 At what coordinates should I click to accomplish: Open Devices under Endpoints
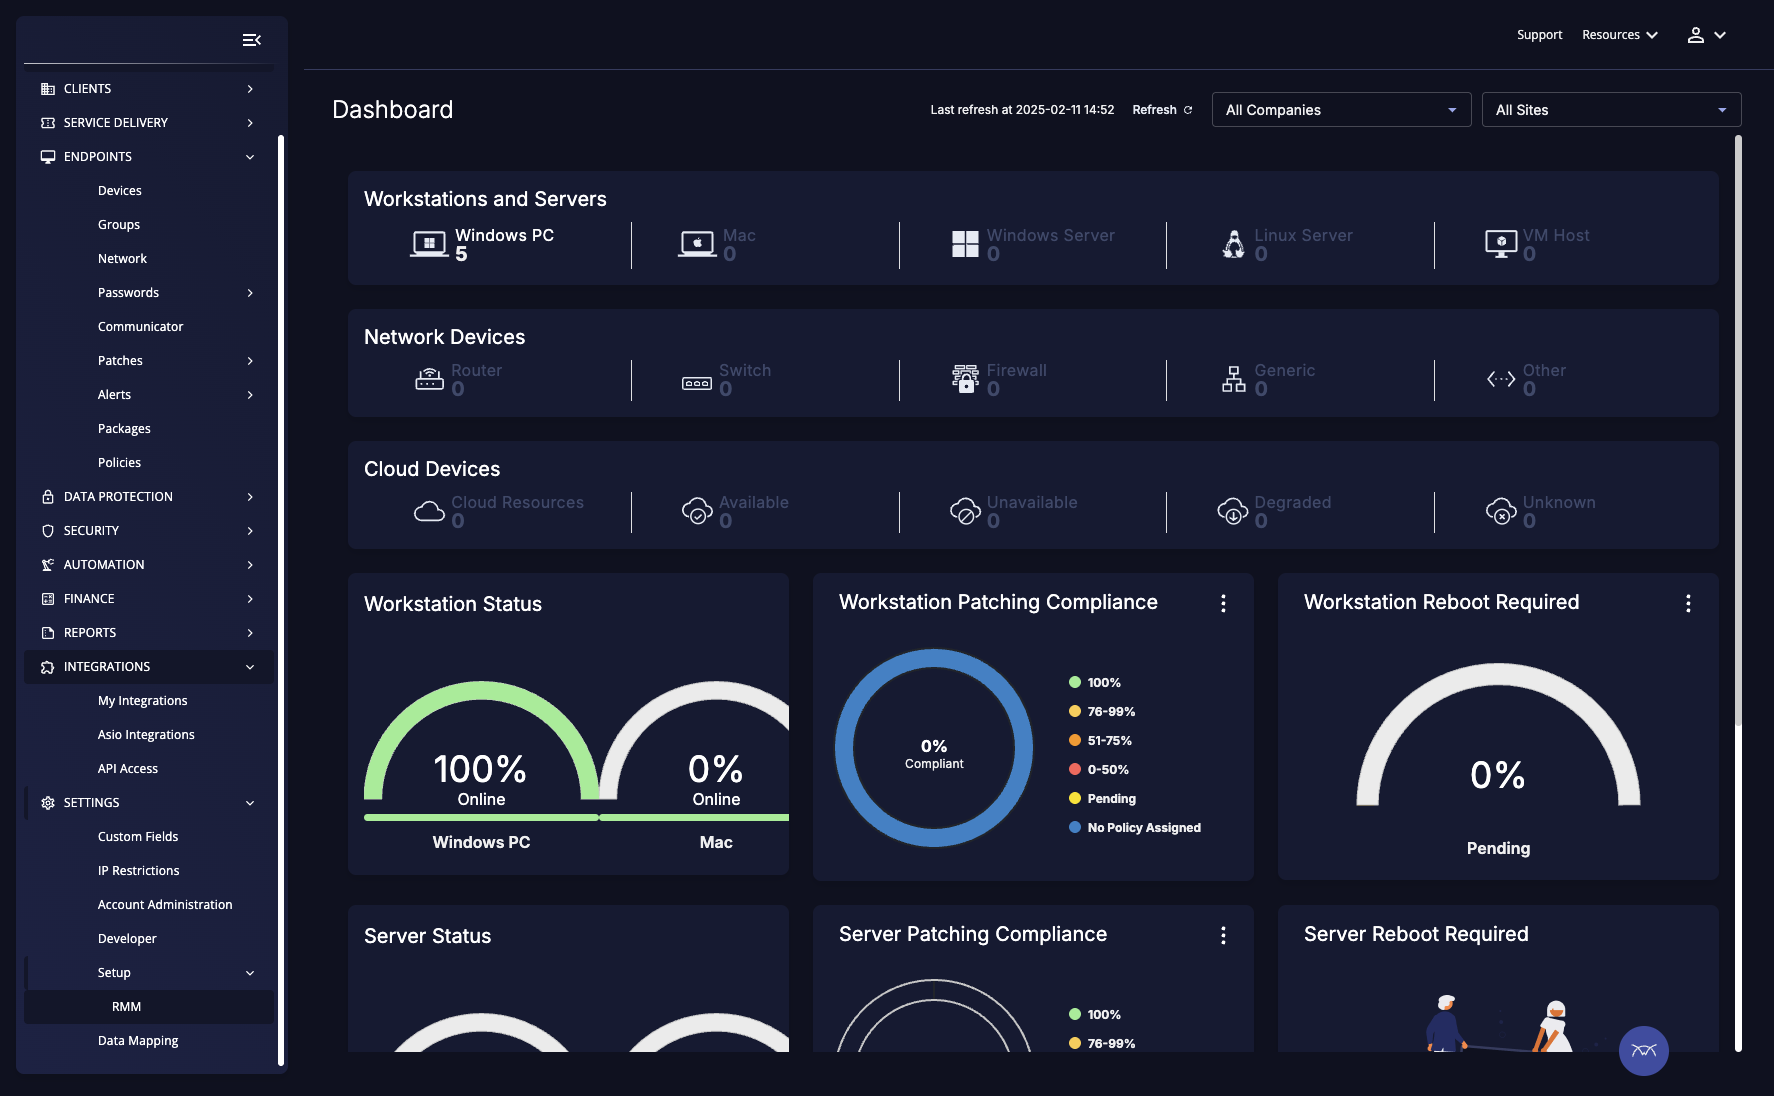(120, 191)
